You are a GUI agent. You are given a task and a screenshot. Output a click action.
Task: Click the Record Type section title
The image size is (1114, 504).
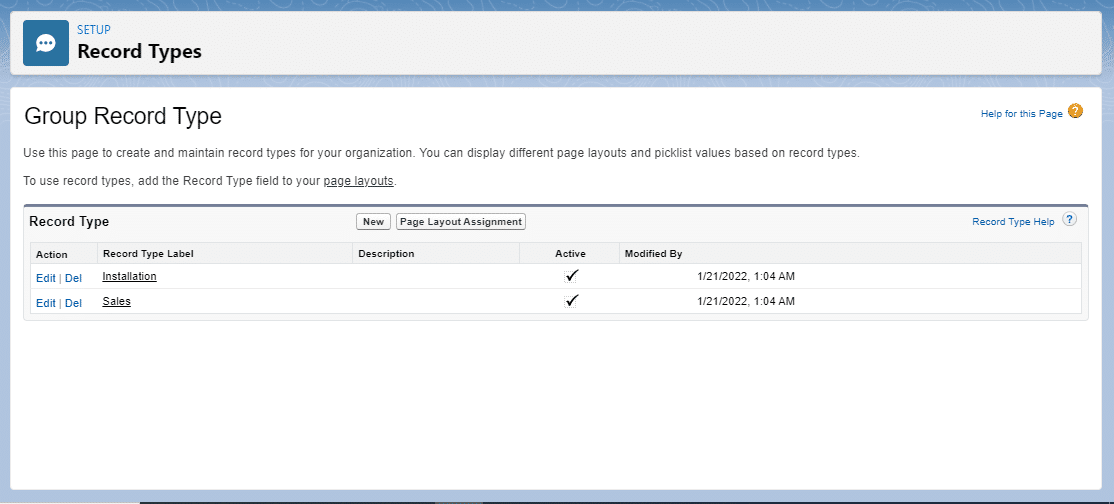(69, 221)
